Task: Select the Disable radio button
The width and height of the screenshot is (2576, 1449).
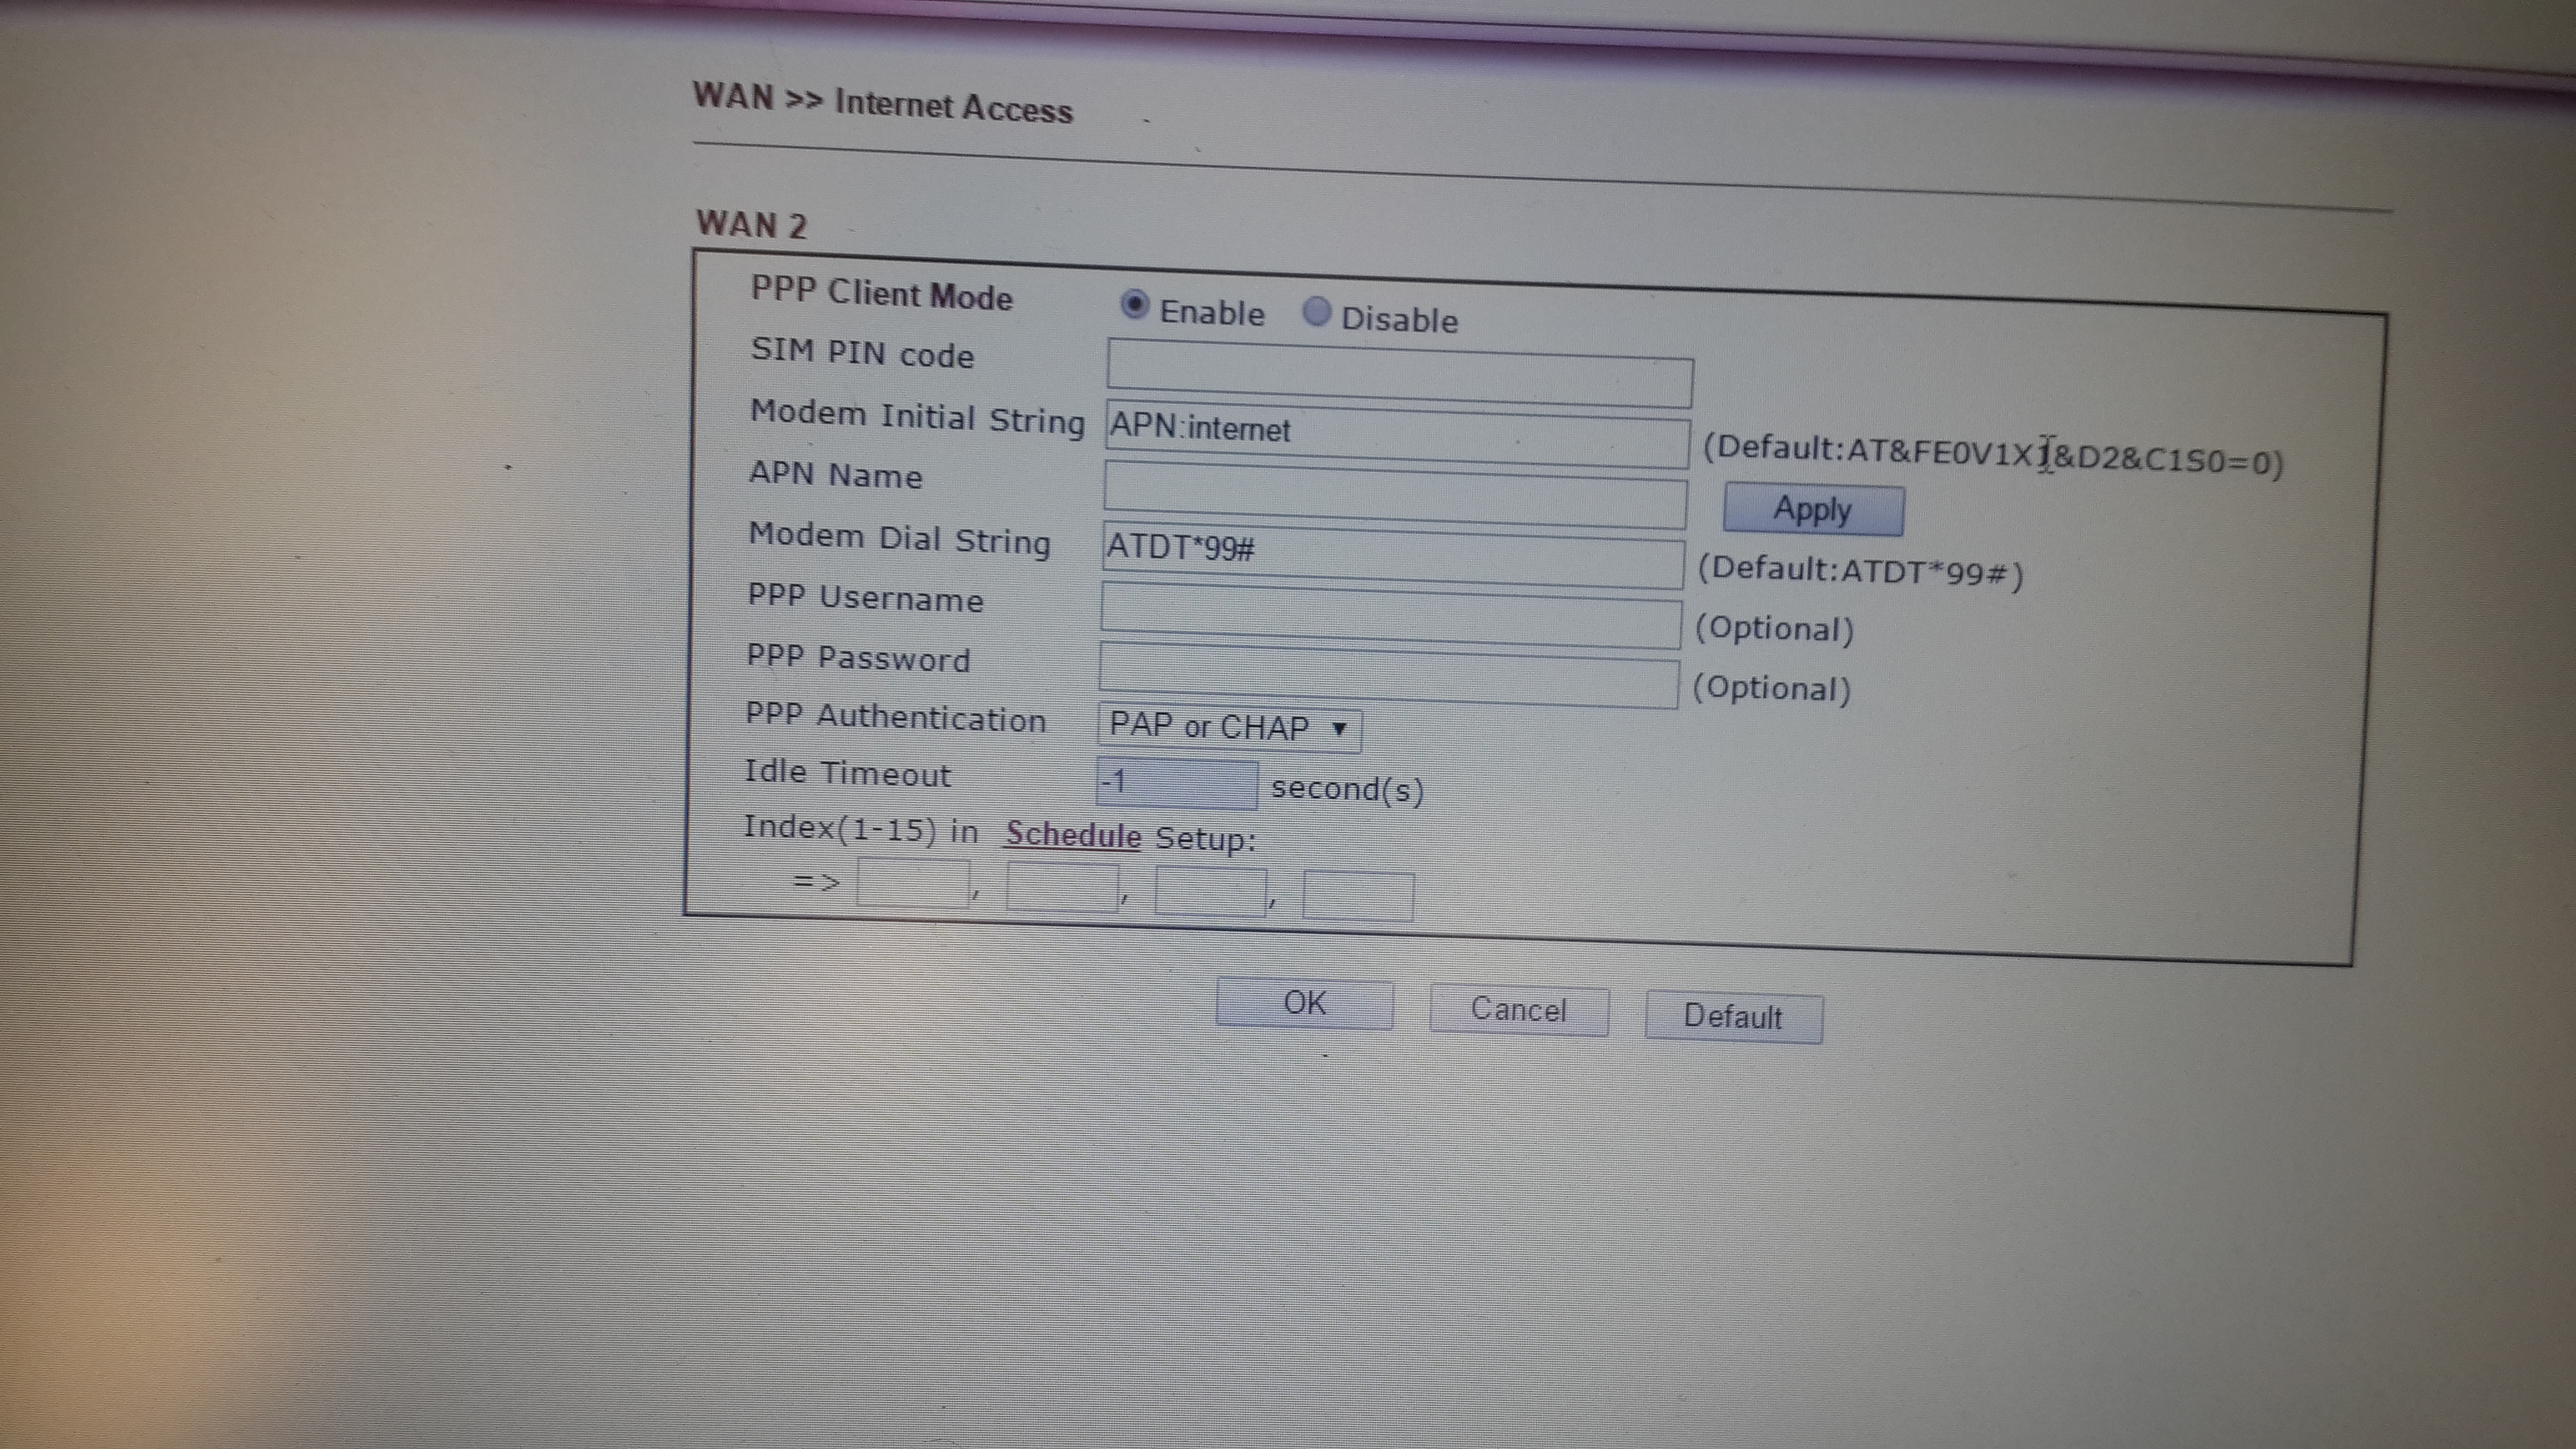Action: (1317, 312)
